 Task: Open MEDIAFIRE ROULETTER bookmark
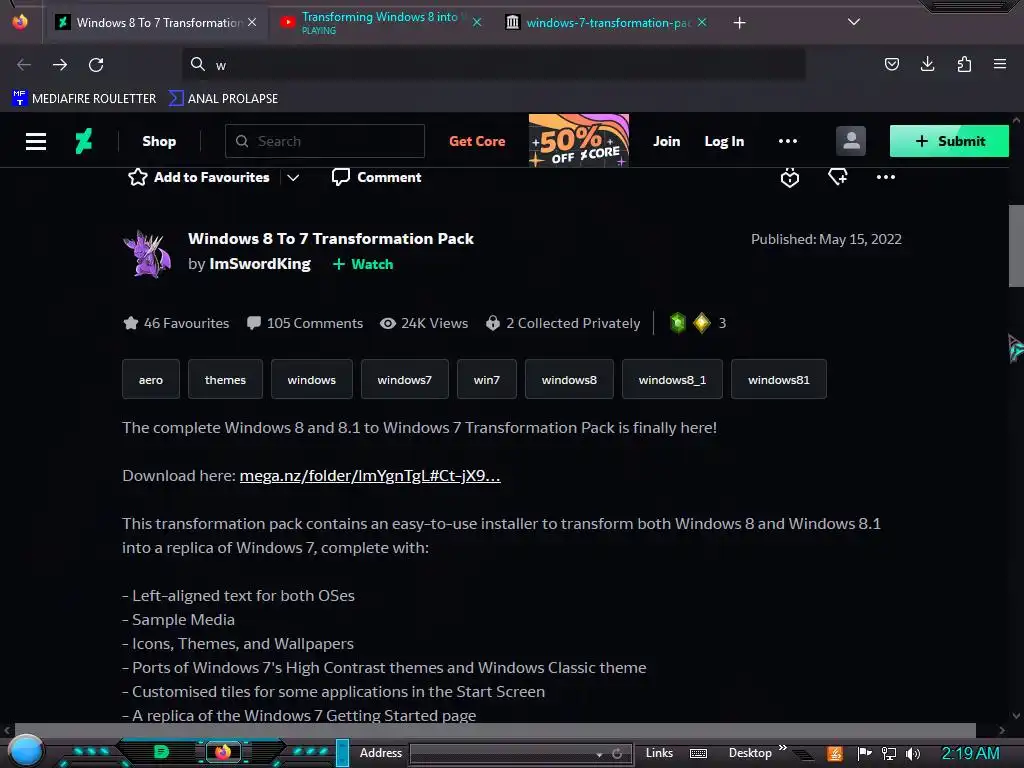pyautogui.click(x=84, y=99)
